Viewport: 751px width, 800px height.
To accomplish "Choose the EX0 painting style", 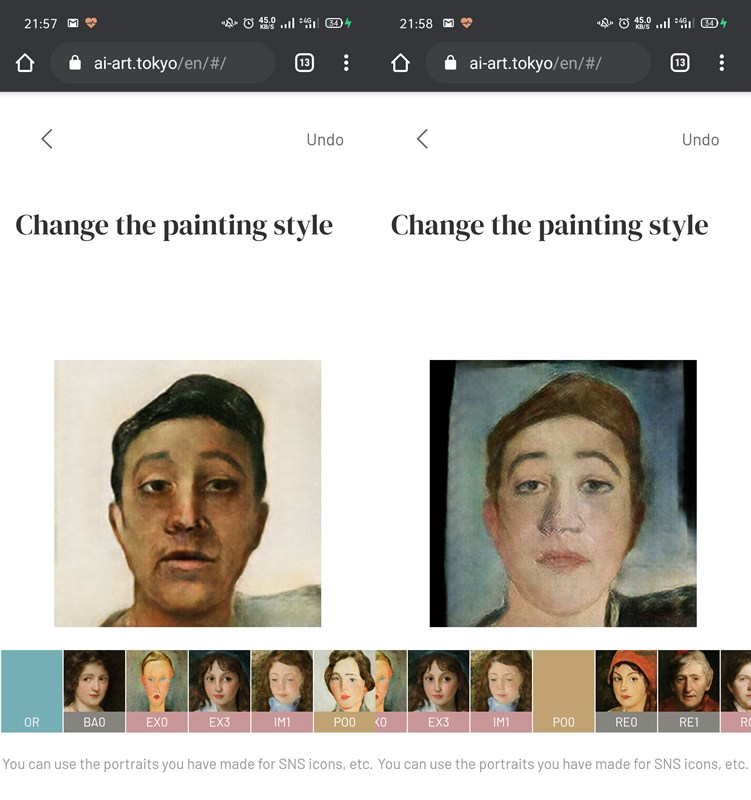I will (157, 691).
